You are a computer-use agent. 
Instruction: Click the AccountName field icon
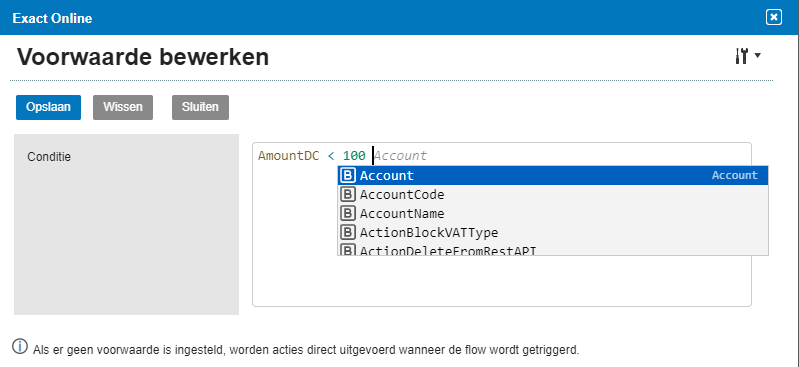click(348, 214)
